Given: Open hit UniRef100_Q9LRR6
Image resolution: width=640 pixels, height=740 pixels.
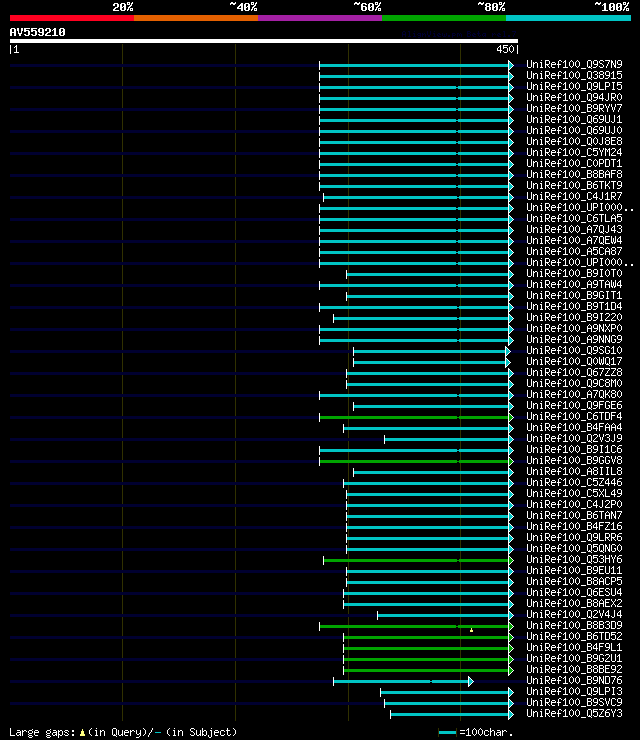Looking at the screenshot, I should pos(574,537).
